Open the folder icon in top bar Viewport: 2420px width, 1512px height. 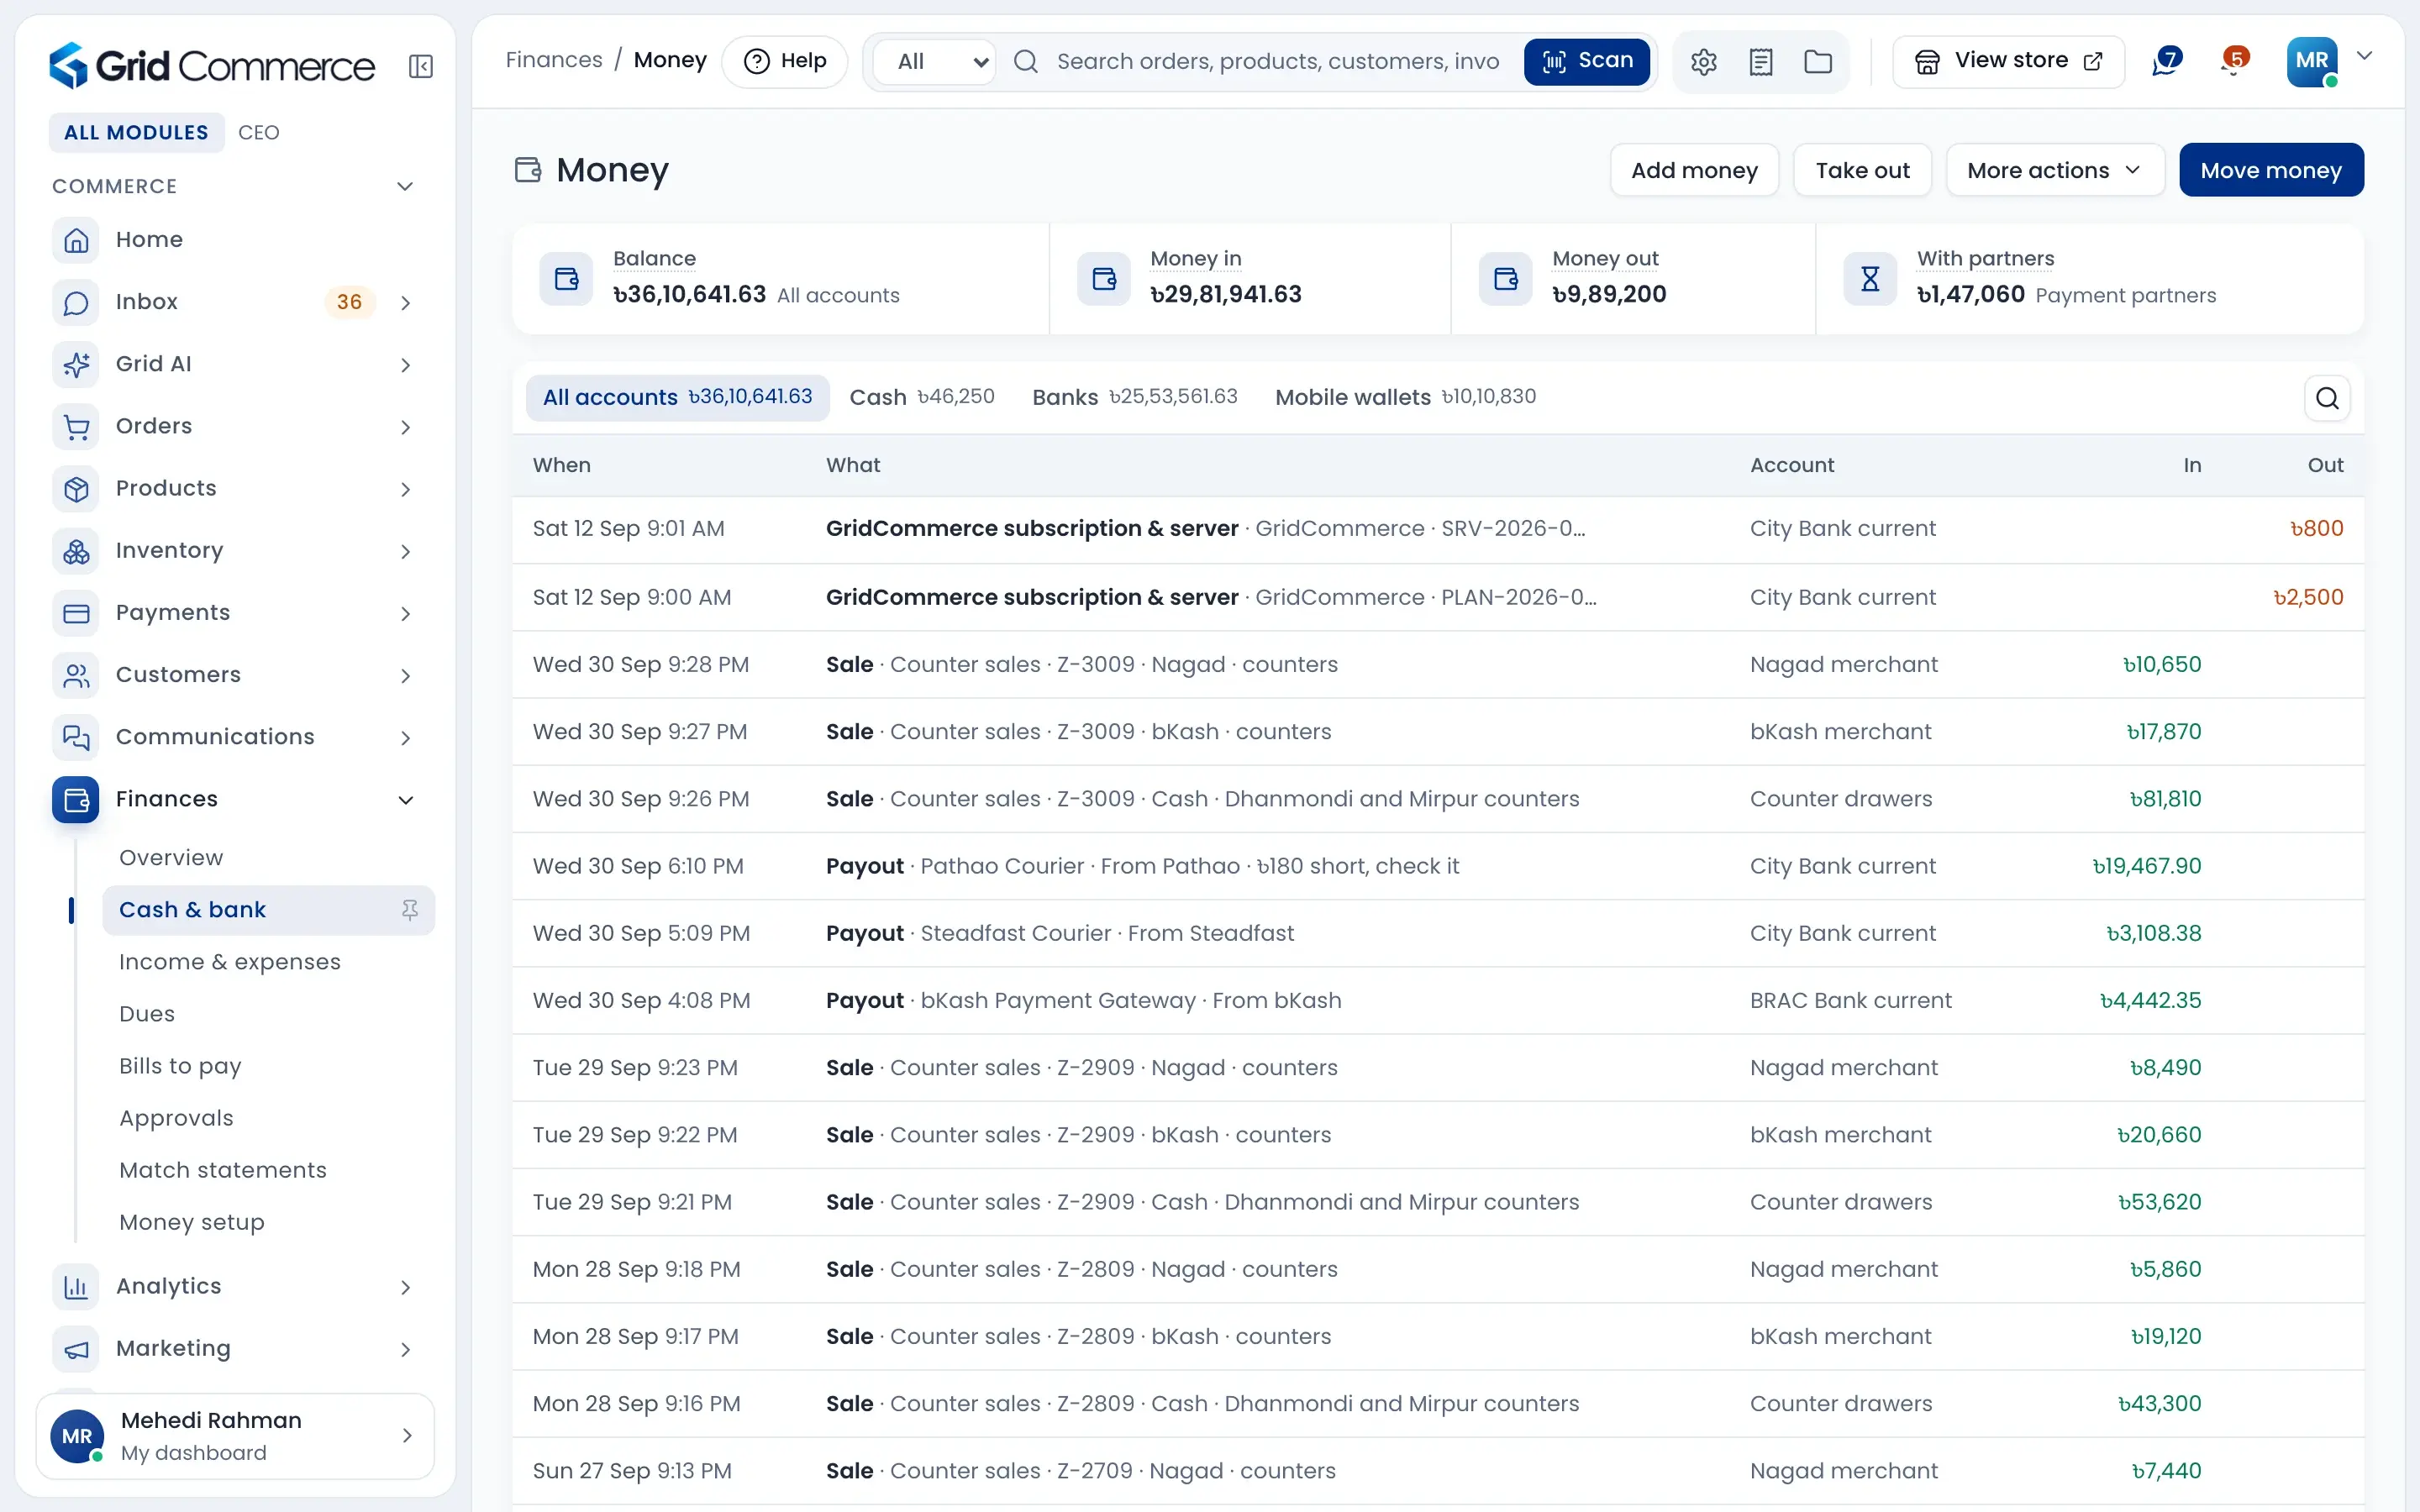(1818, 61)
